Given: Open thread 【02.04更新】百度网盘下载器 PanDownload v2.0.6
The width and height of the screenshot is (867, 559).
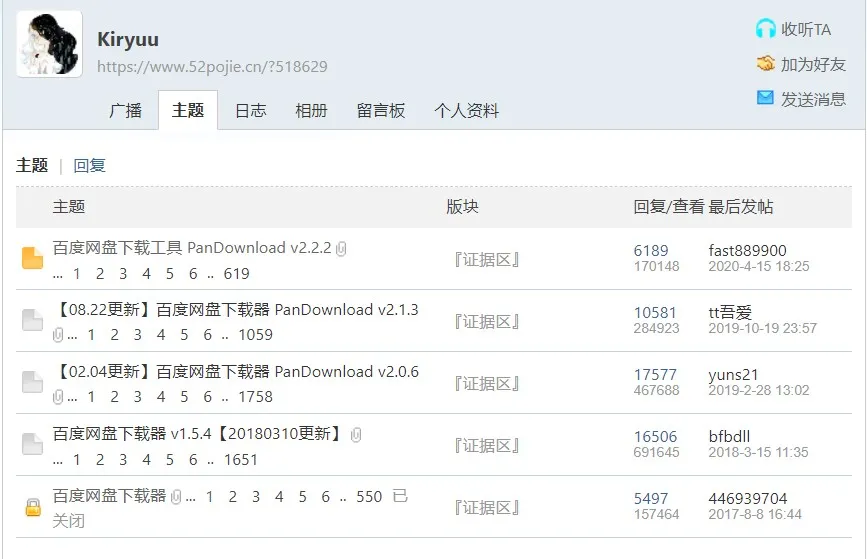Looking at the screenshot, I should click(236, 372).
